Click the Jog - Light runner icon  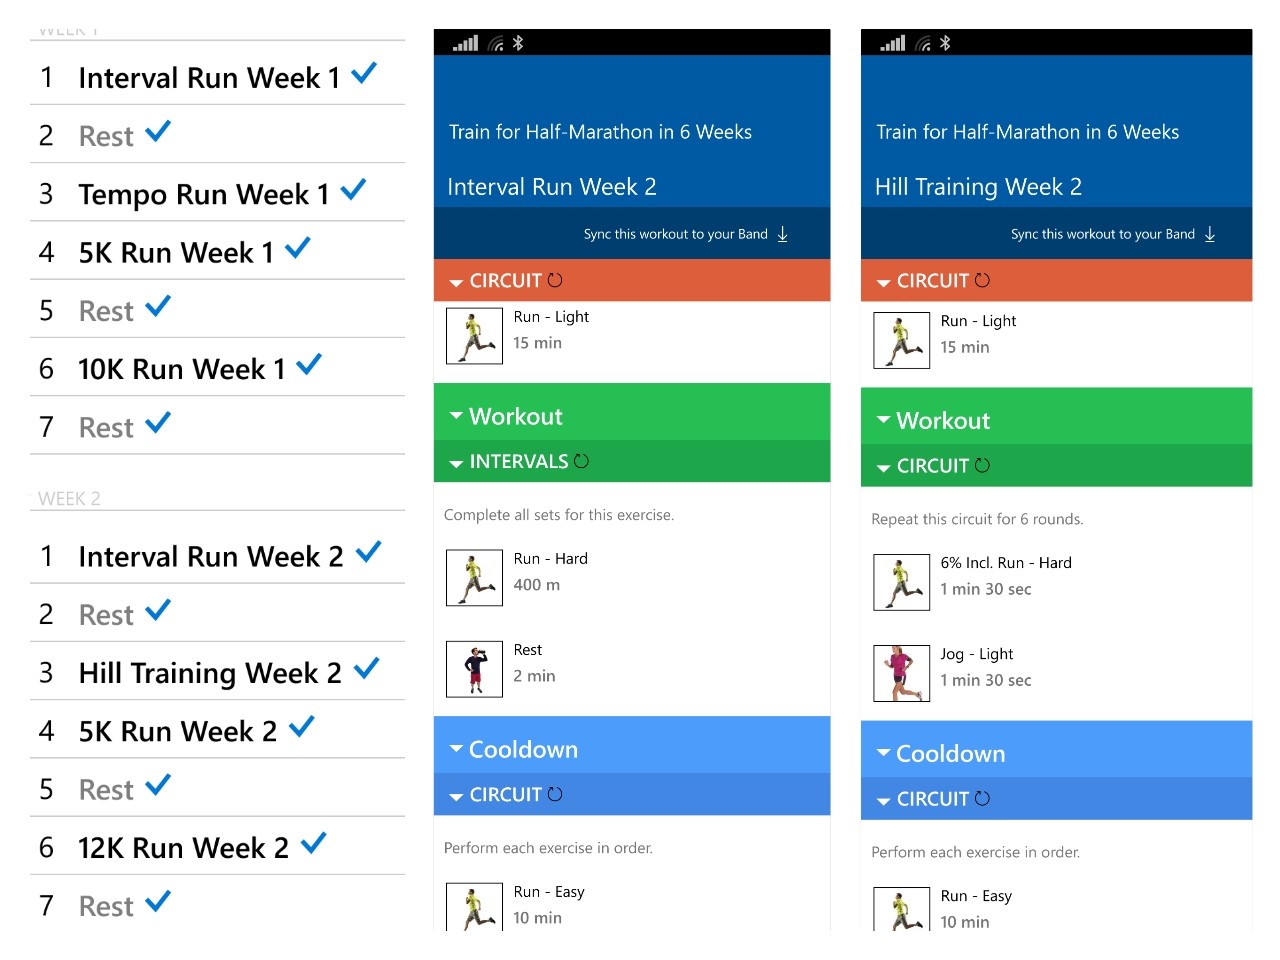coord(901,673)
